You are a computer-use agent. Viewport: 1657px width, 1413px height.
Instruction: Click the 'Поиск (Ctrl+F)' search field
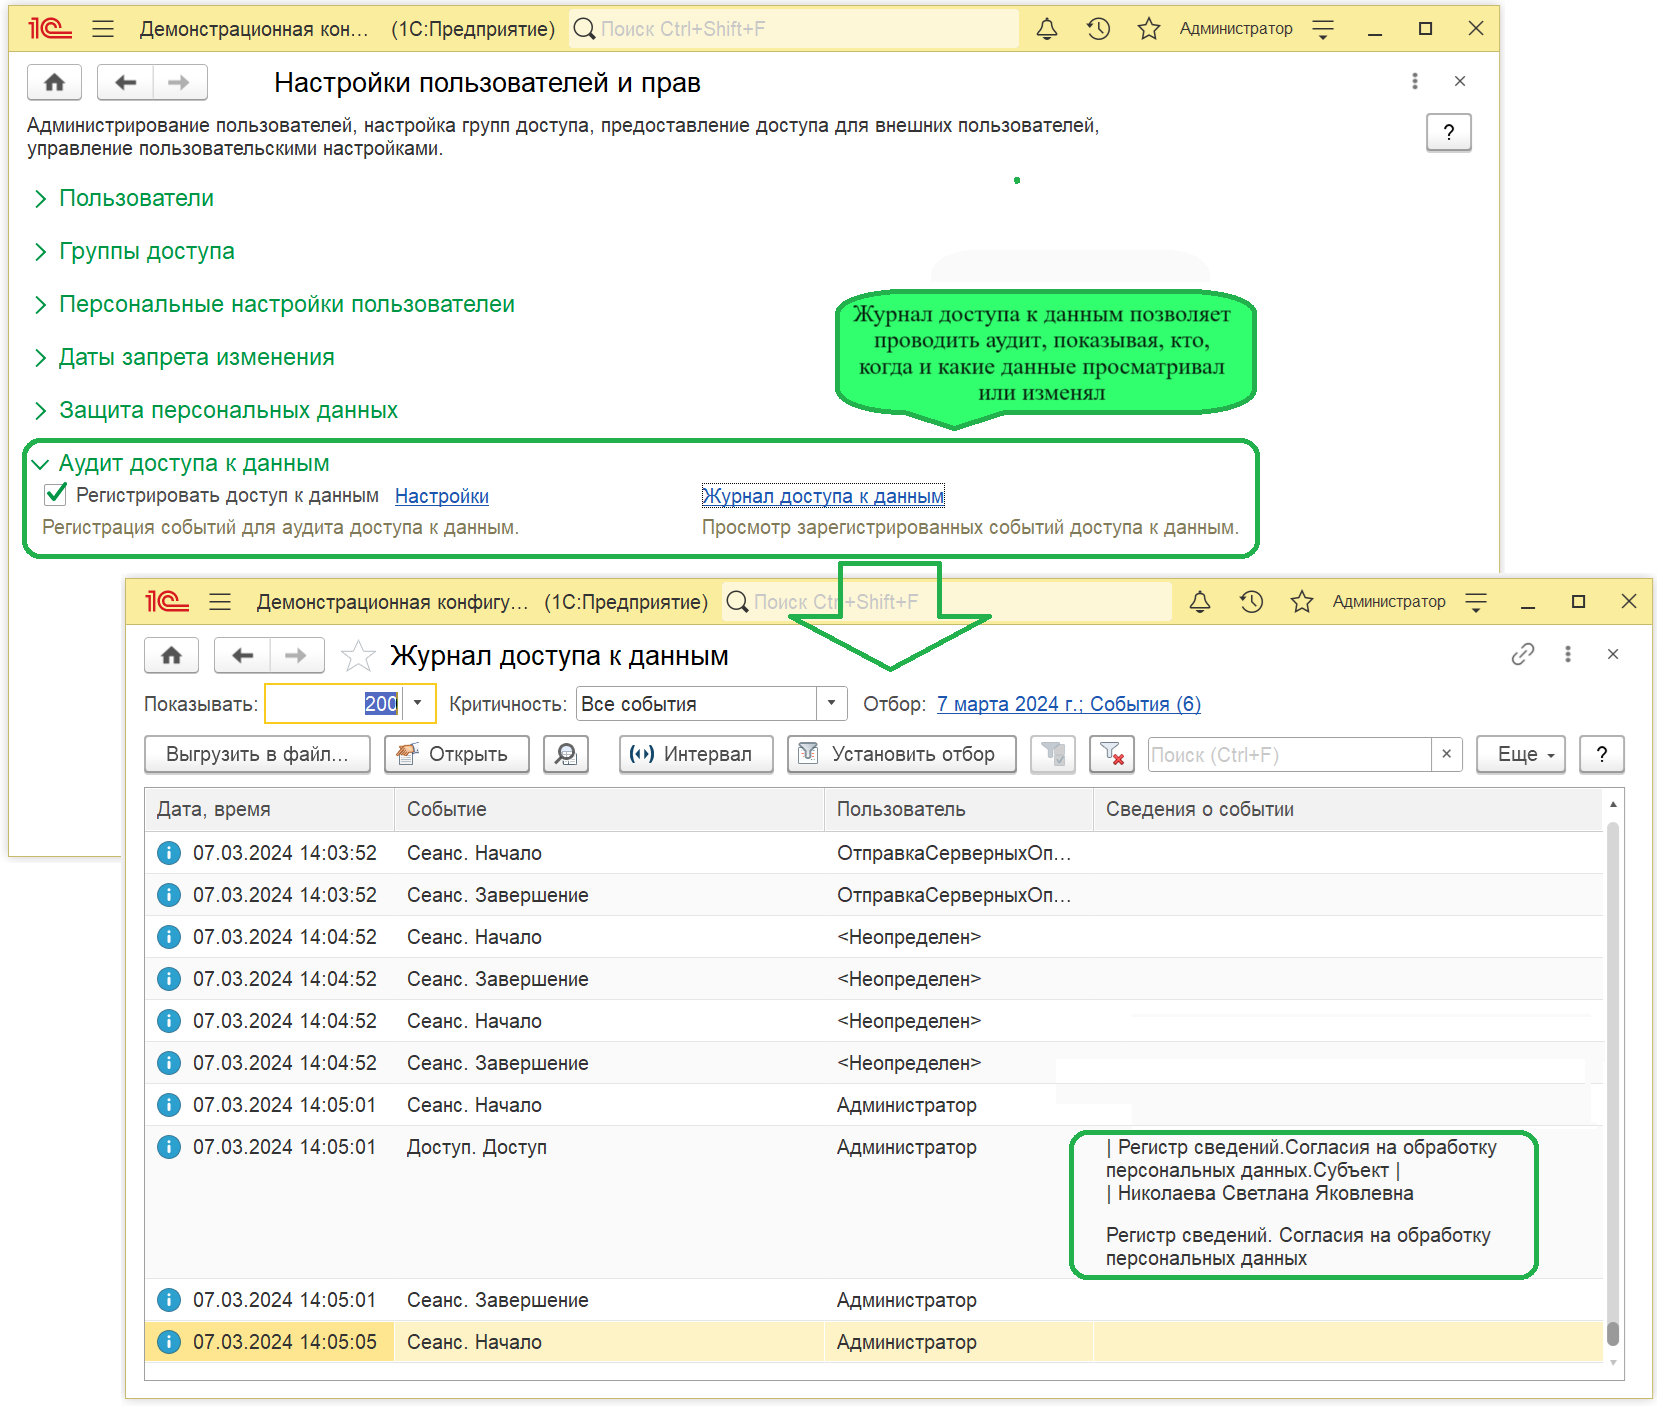[x=1288, y=754]
